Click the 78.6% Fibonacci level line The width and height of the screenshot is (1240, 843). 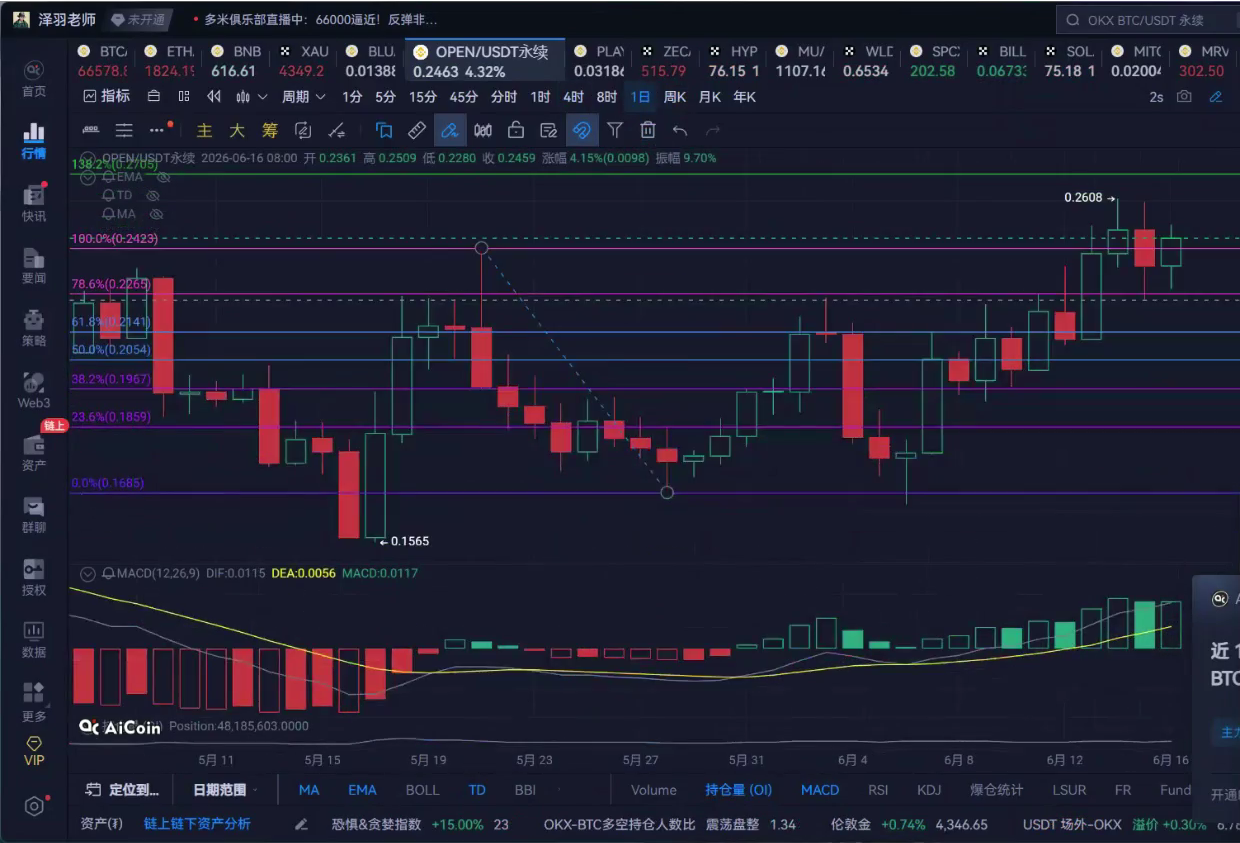(x=655, y=294)
